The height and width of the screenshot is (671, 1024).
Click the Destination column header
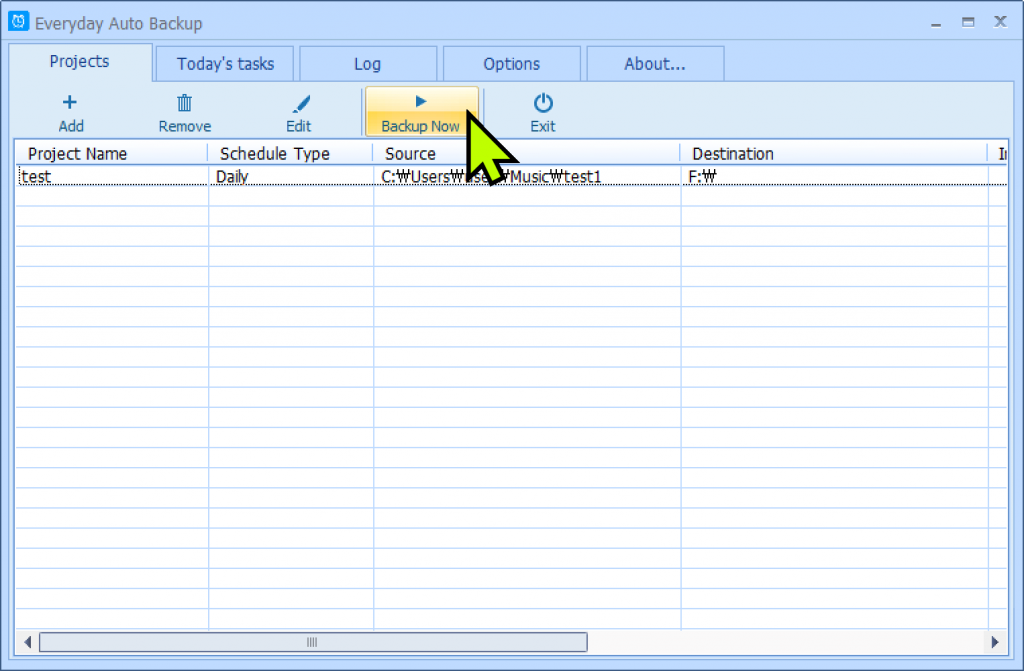tap(733, 153)
